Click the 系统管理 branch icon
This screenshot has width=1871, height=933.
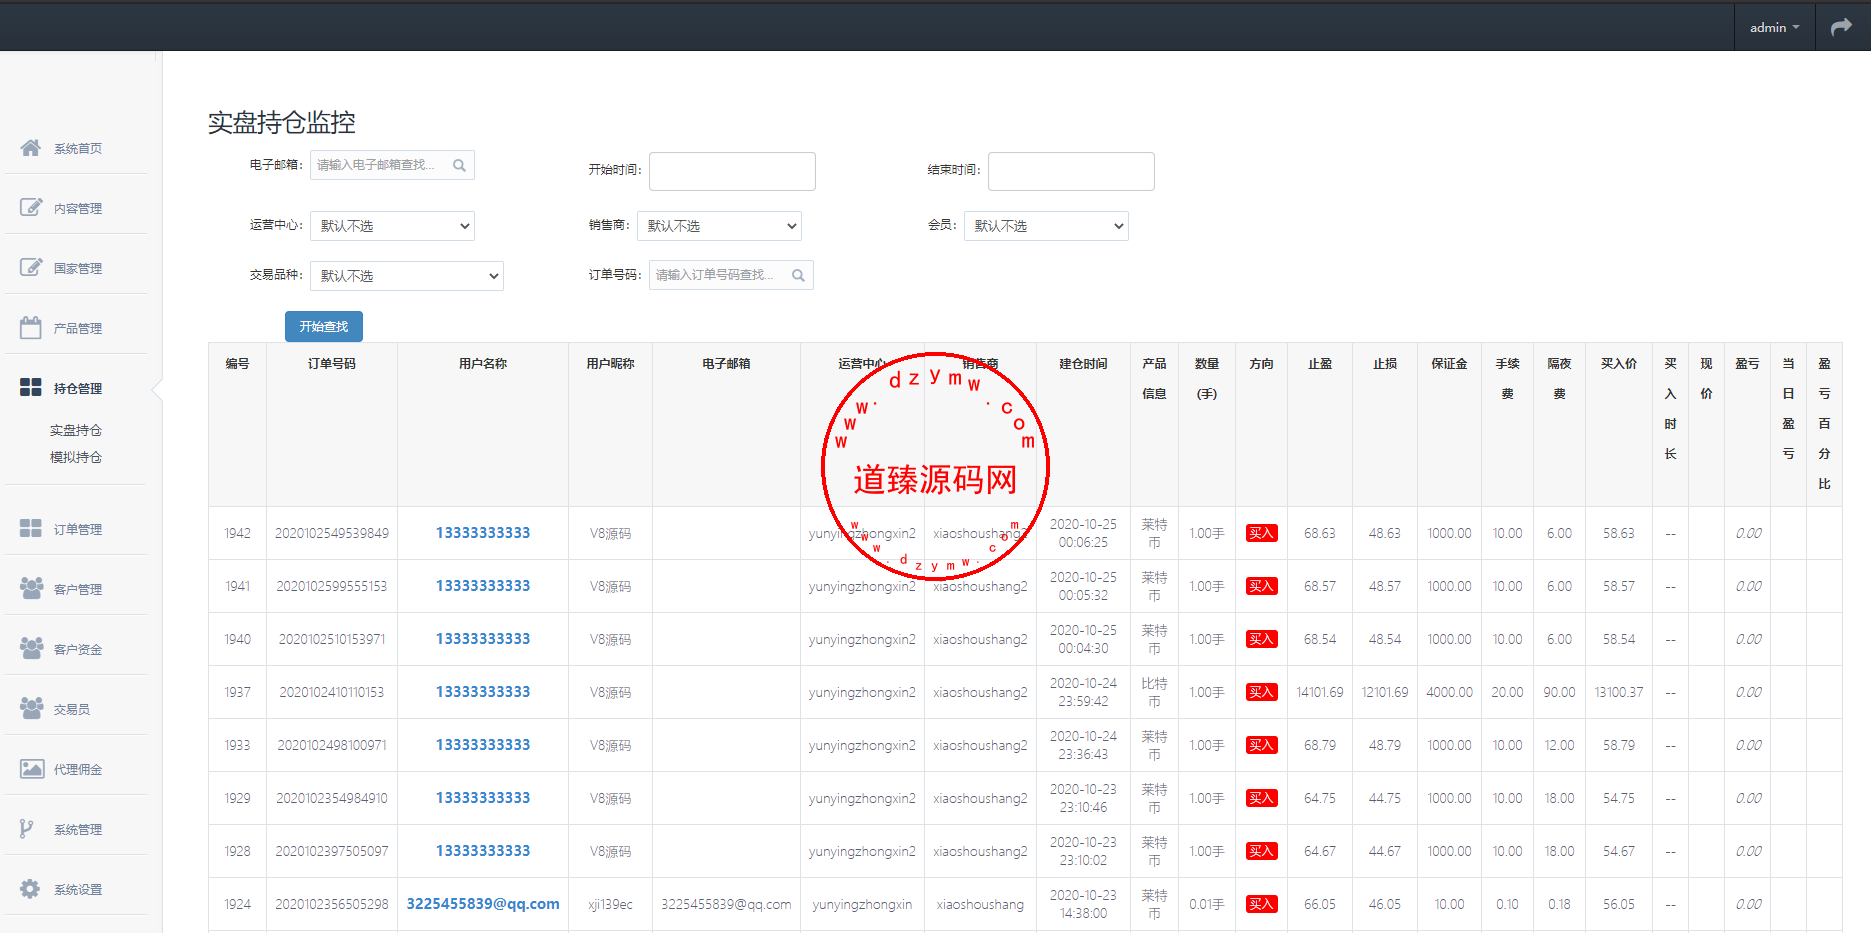pyautogui.click(x=27, y=828)
